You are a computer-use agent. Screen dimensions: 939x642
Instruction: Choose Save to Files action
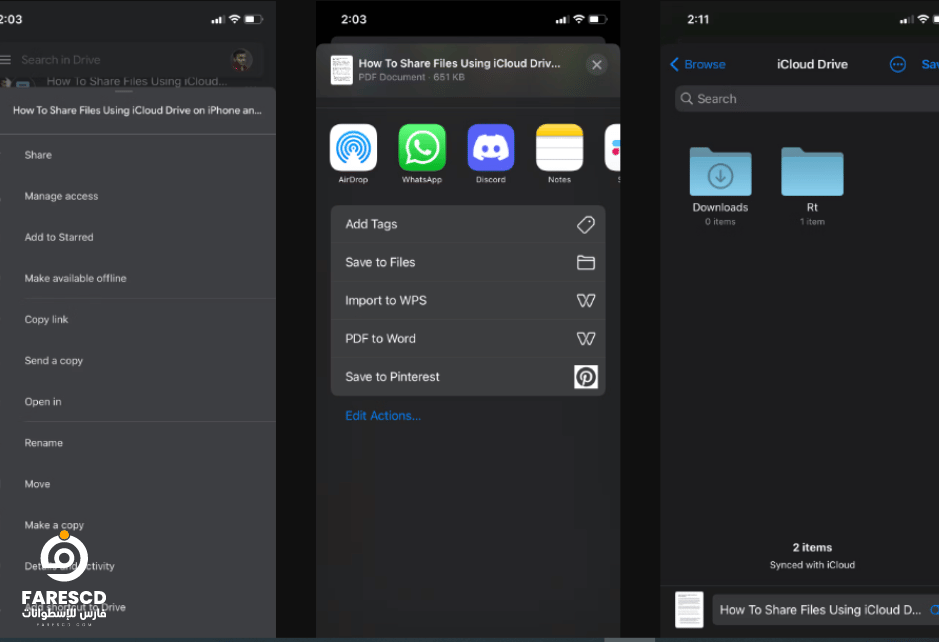468,262
